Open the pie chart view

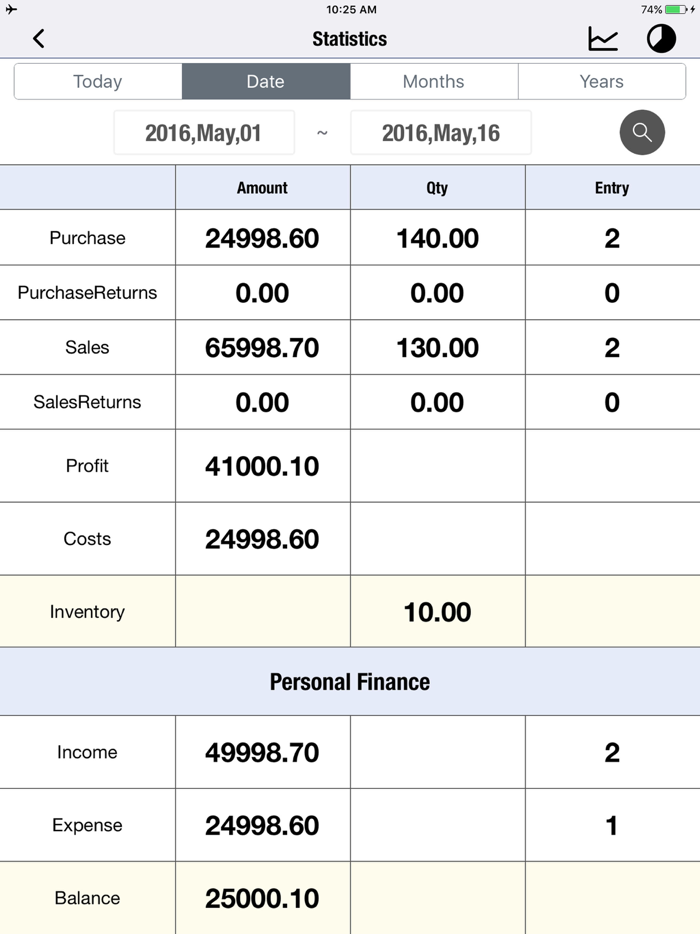(x=660, y=38)
